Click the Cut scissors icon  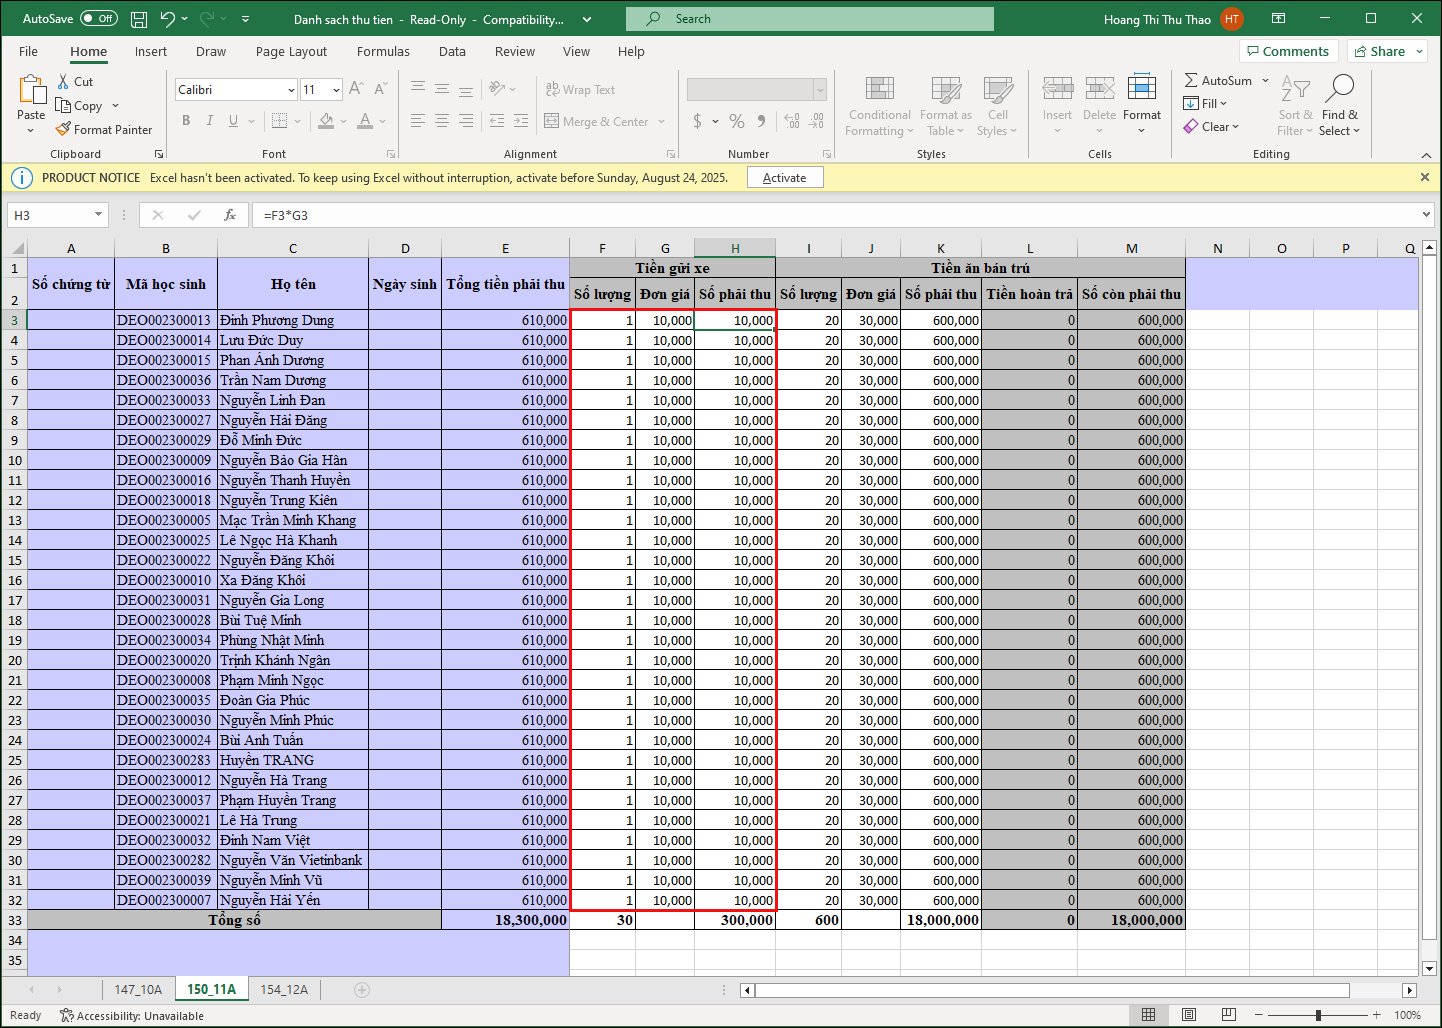click(x=64, y=81)
